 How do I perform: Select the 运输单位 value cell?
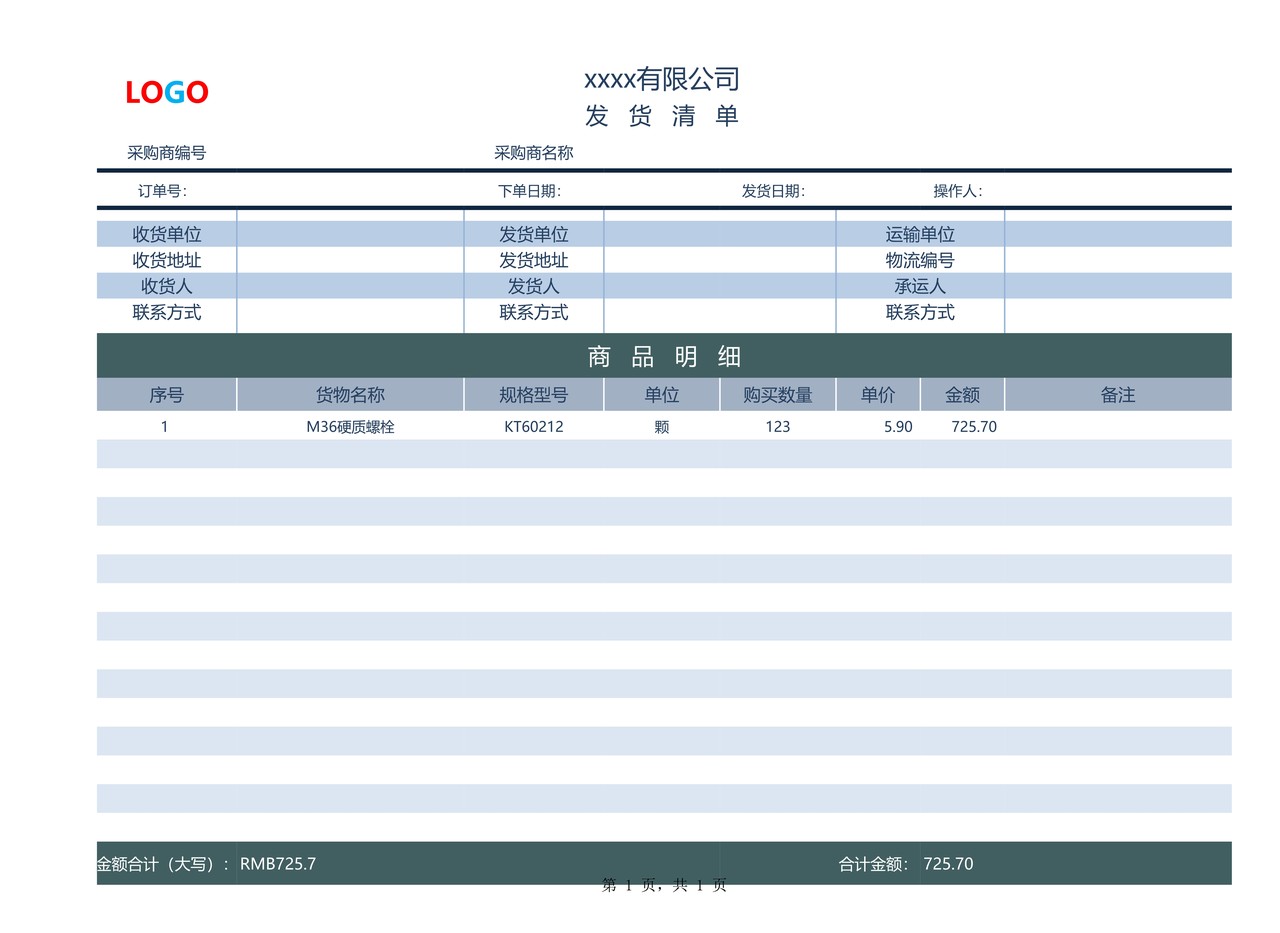[x=1116, y=232]
